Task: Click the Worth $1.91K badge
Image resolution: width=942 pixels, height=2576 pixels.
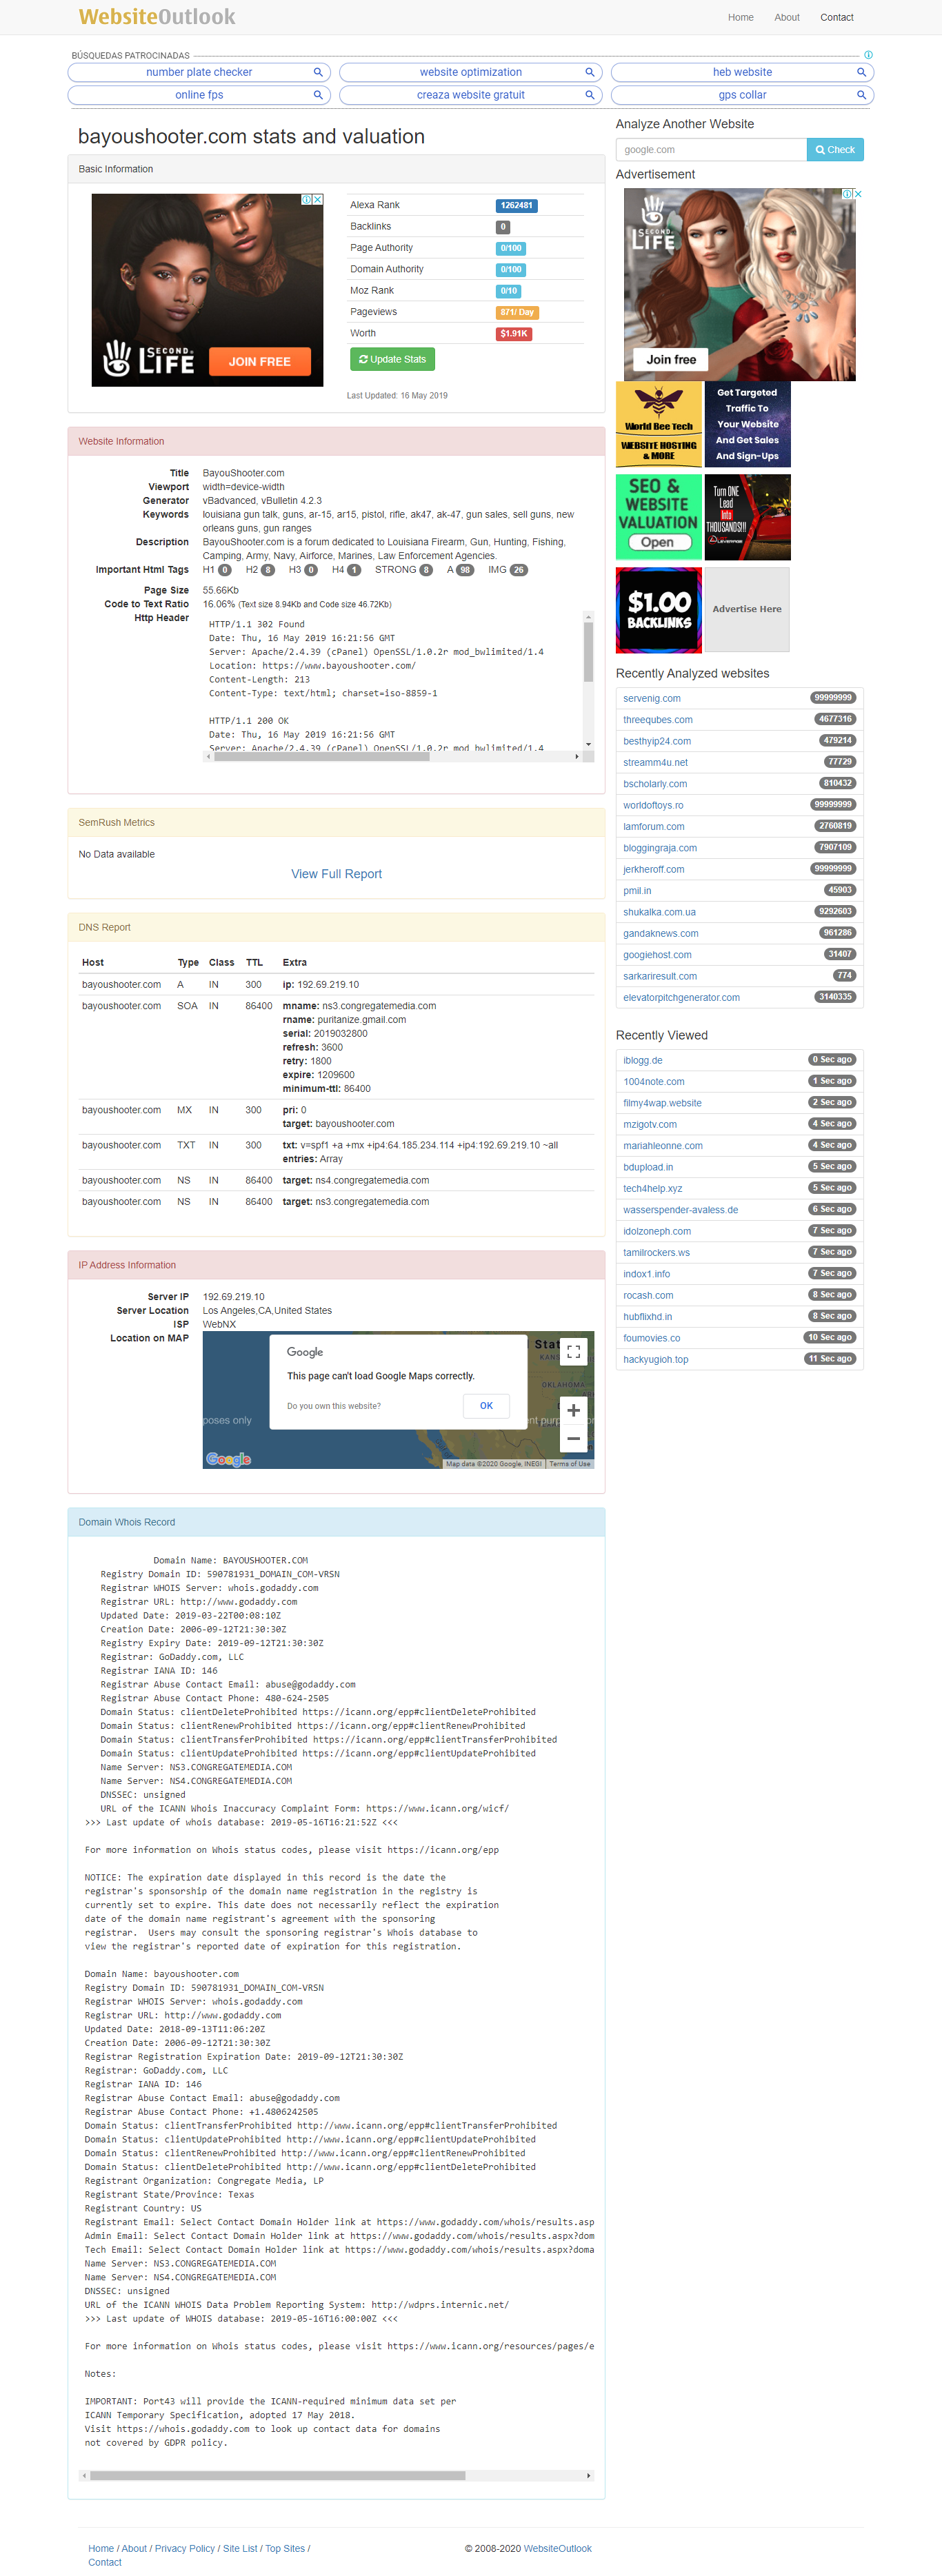Action: (x=514, y=334)
